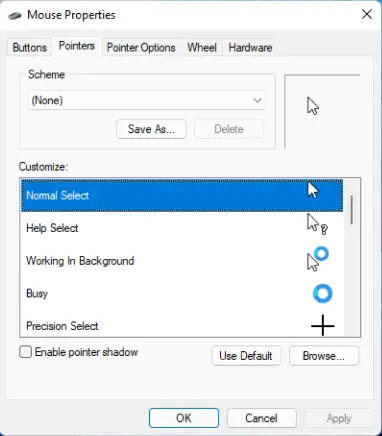Go to the Wheel tab
Viewport: 382px width, 436px height.
[x=202, y=47]
